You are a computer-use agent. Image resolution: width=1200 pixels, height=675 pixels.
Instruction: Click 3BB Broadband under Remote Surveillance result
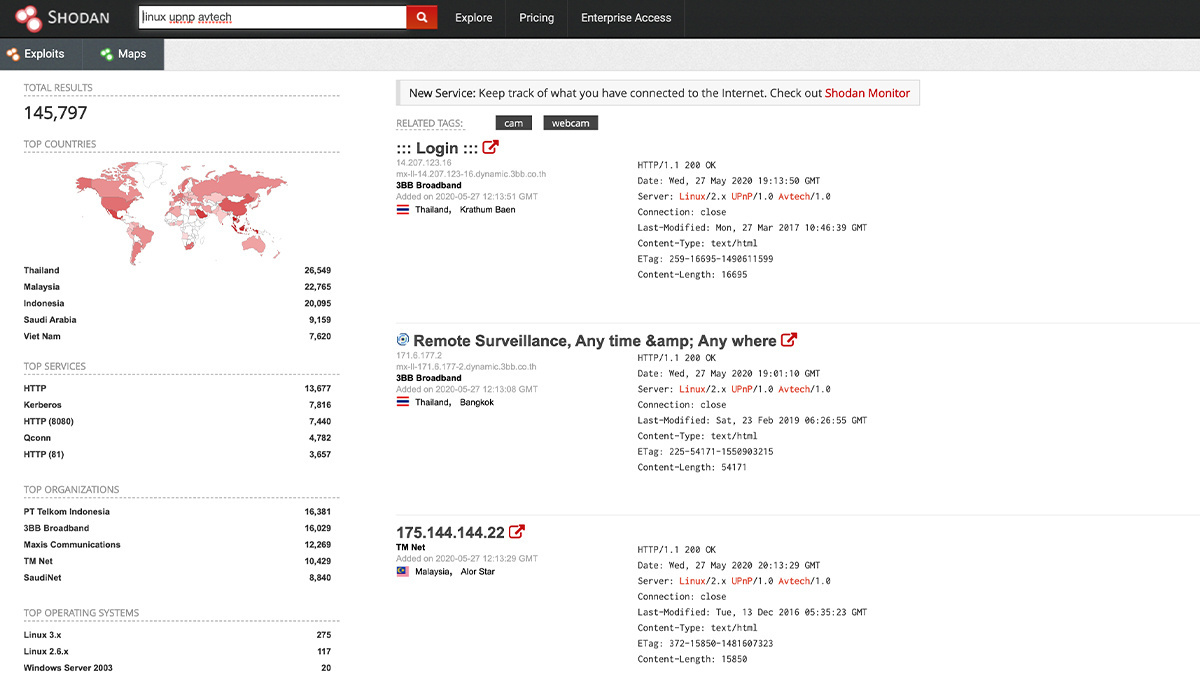(x=429, y=378)
